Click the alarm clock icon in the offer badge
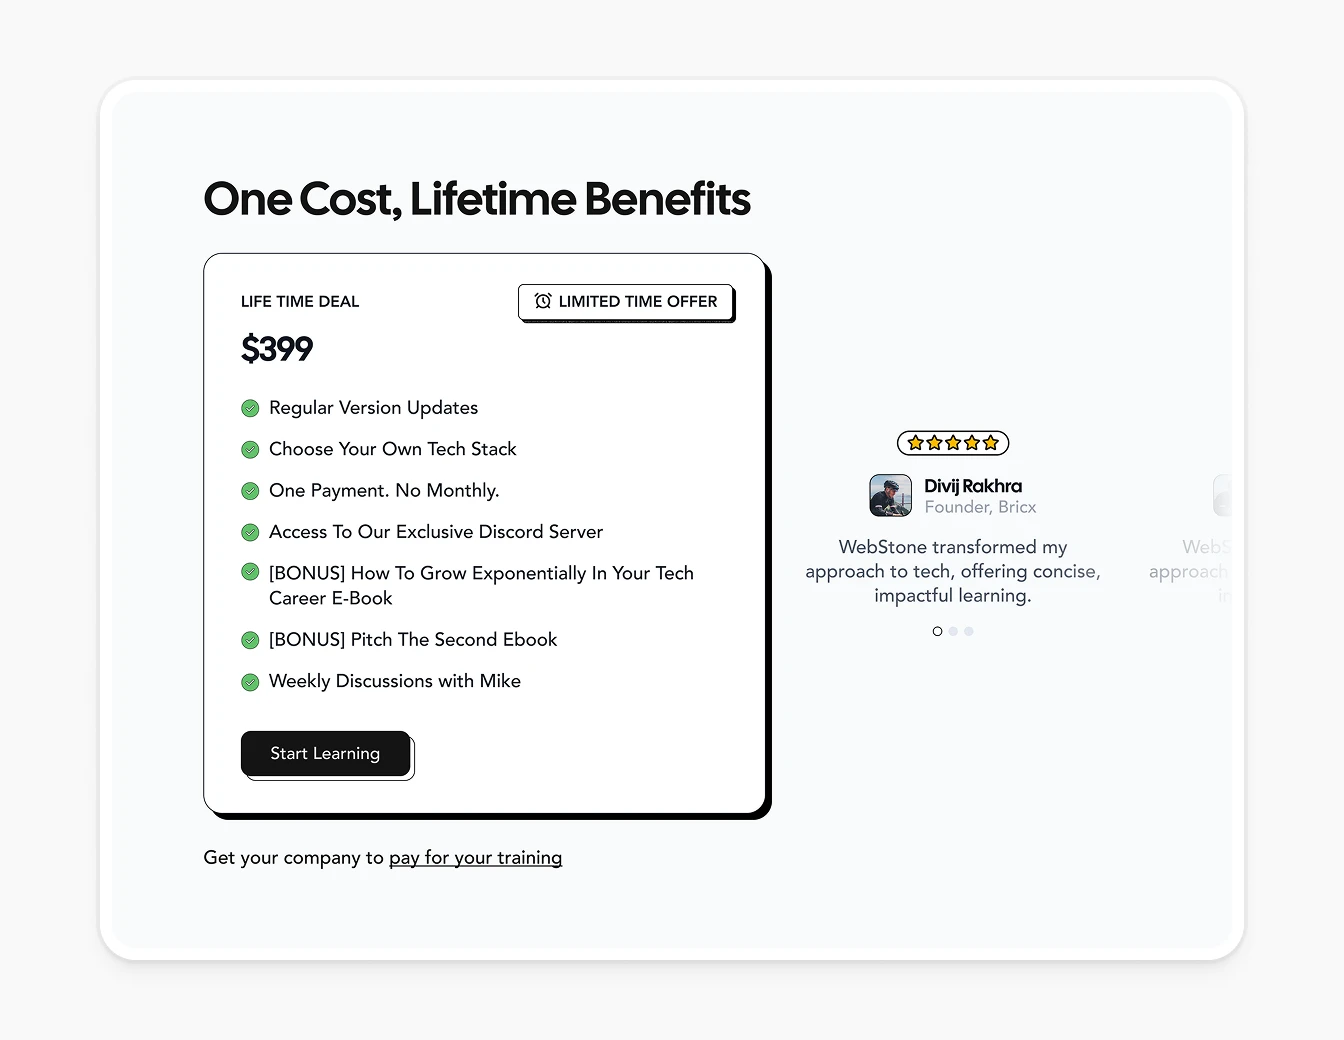This screenshot has width=1344, height=1040. [x=542, y=301]
